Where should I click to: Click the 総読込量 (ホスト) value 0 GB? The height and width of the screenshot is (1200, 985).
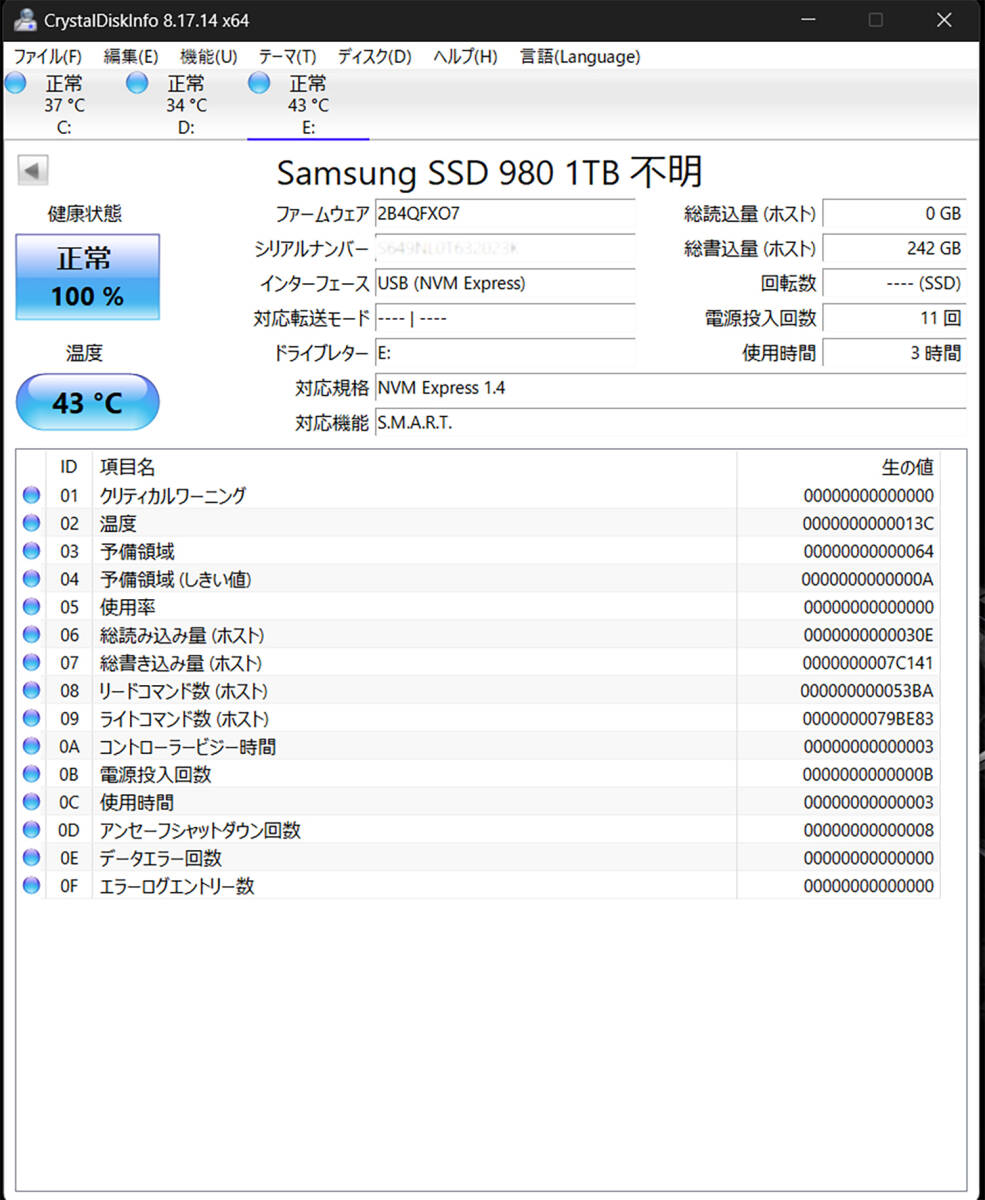point(894,213)
